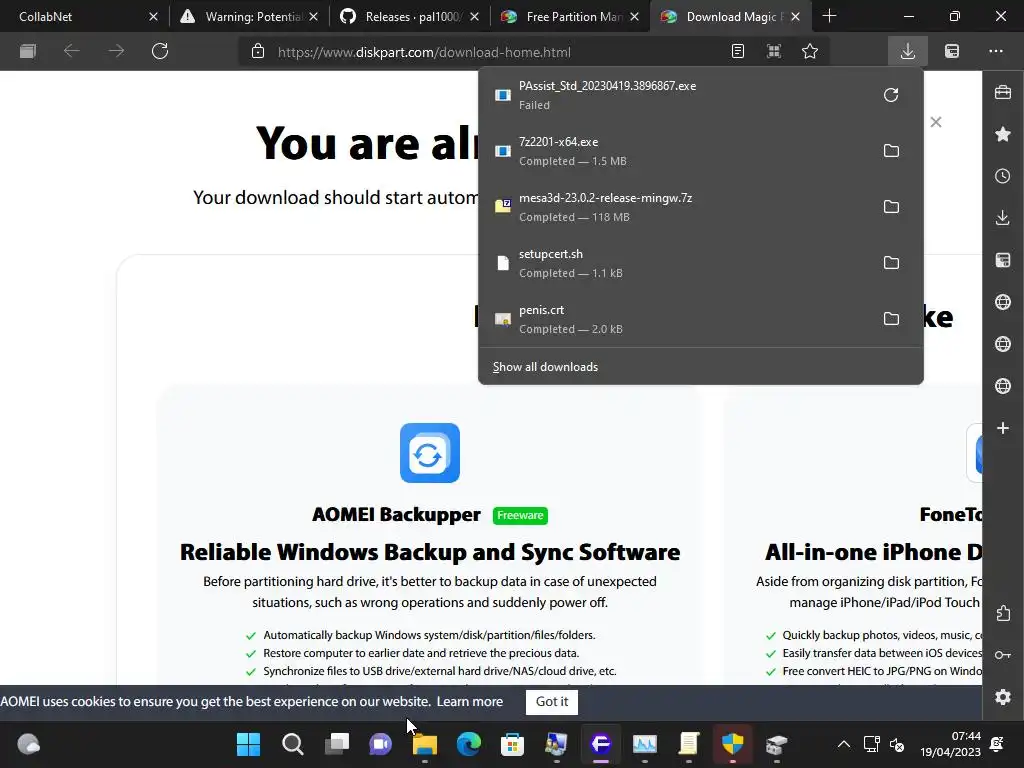Open File Explorer from taskbar
Image resolution: width=1024 pixels, height=768 pixels.
click(x=424, y=744)
